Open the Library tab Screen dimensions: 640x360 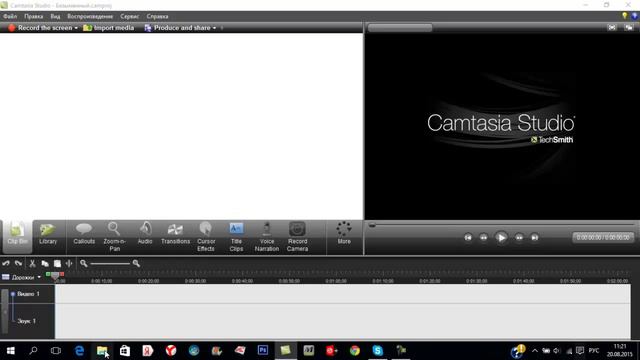click(x=48, y=234)
